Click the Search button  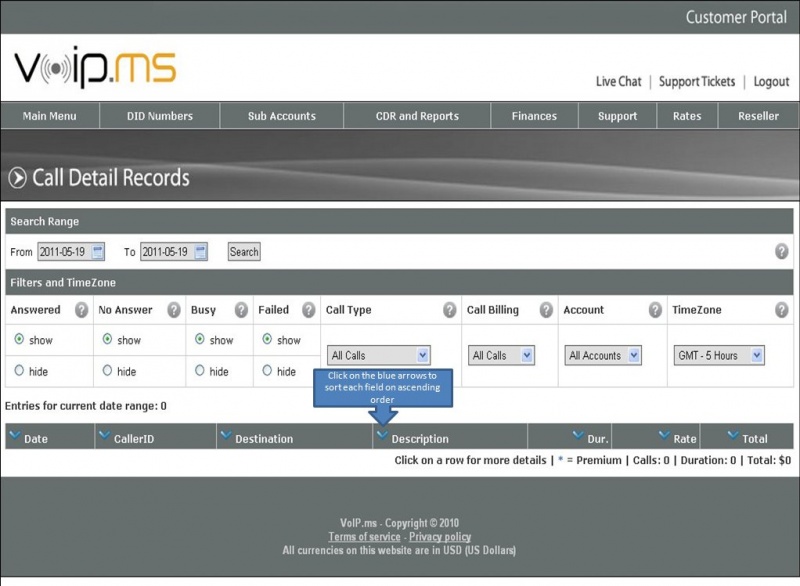244,251
